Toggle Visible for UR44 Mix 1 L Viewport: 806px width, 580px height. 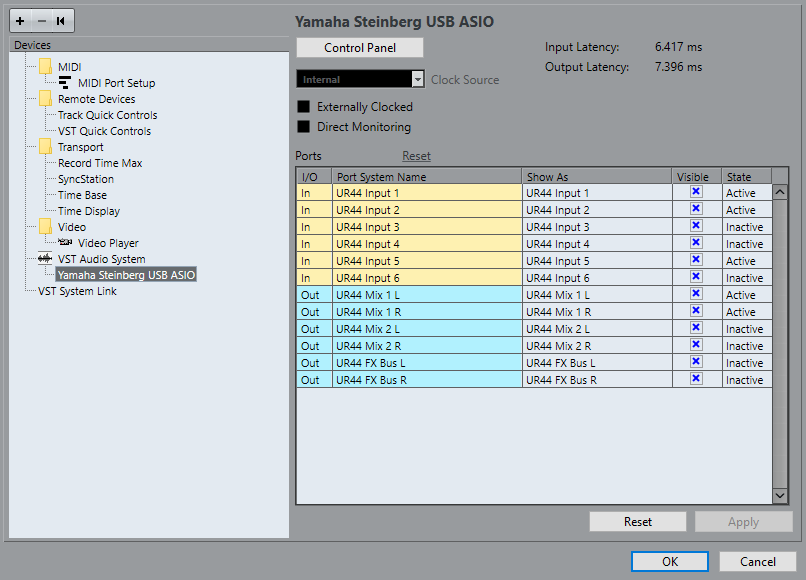coord(696,294)
